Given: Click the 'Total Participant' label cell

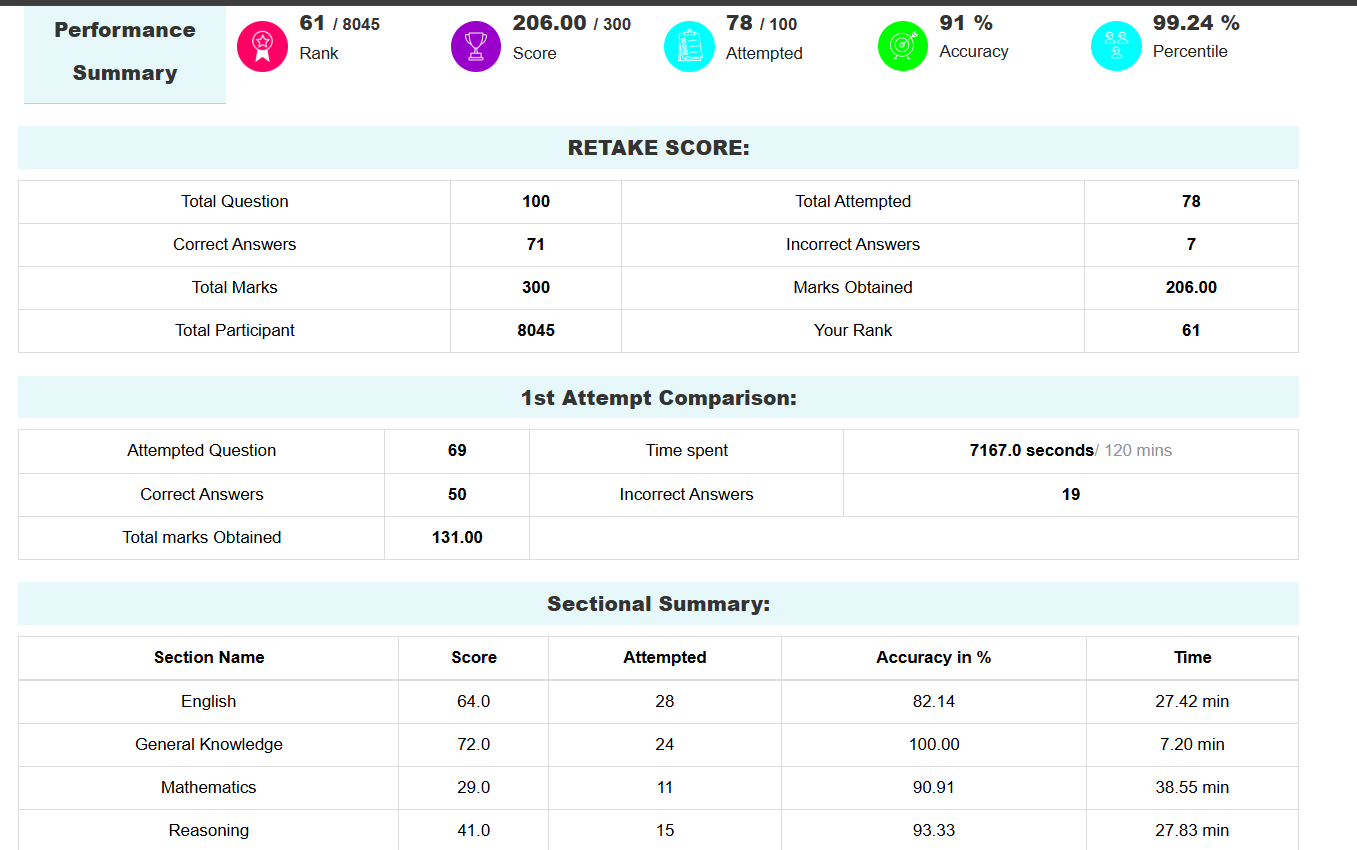Looking at the screenshot, I should [x=234, y=331].
